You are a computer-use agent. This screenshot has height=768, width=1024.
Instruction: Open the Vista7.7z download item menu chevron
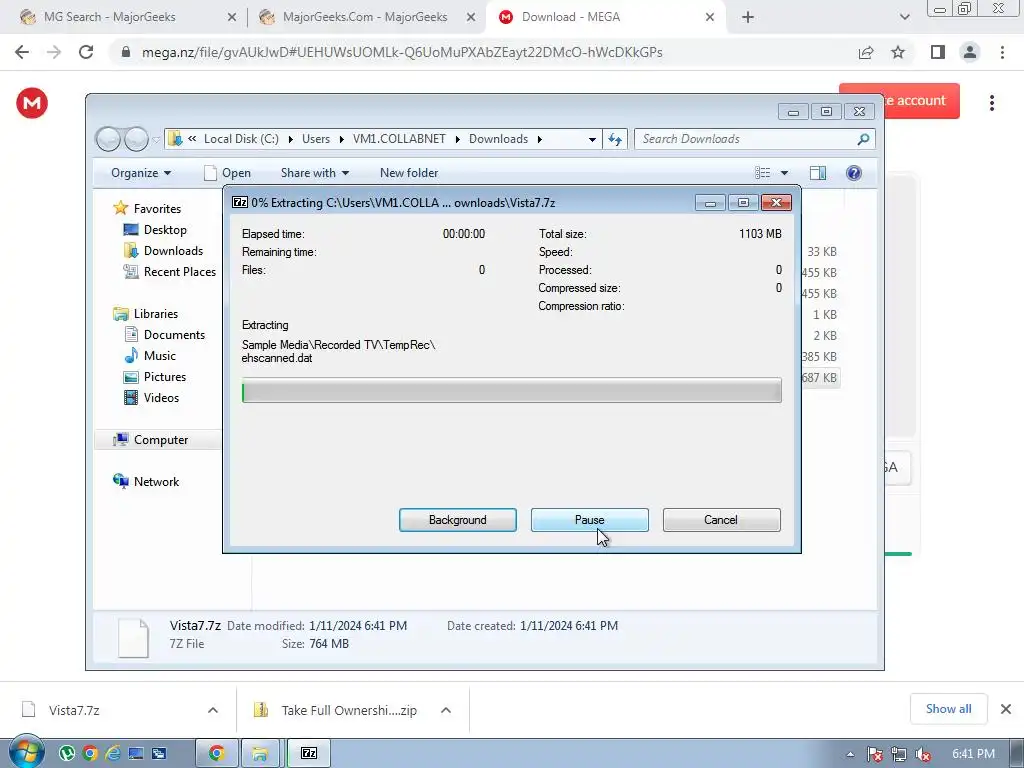point(213,711)
